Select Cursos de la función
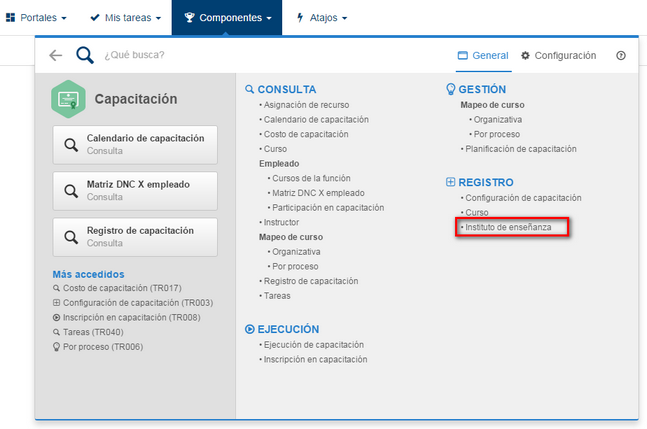The width and height of the screenshot is (647, 429). pos(311,178)
